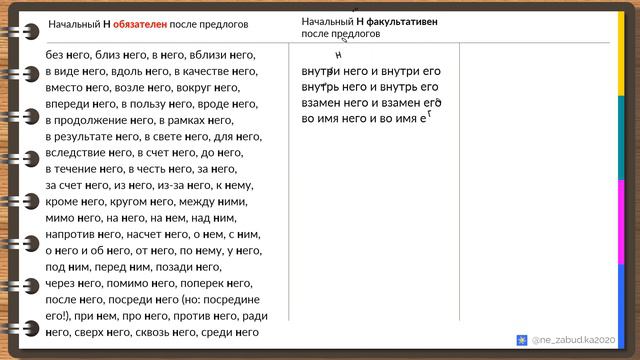Select the line 'внутри него и внутри его'
Image resolution: width=640 pixels, height=360 pixels.
pyautogui.click(x=371, y=71)
